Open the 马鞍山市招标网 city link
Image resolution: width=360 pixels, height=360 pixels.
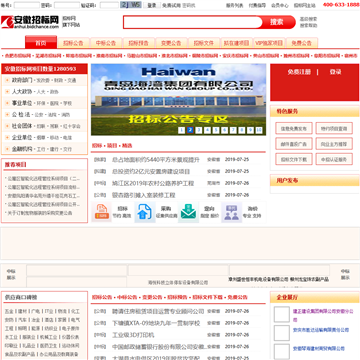tap(142, 56)
